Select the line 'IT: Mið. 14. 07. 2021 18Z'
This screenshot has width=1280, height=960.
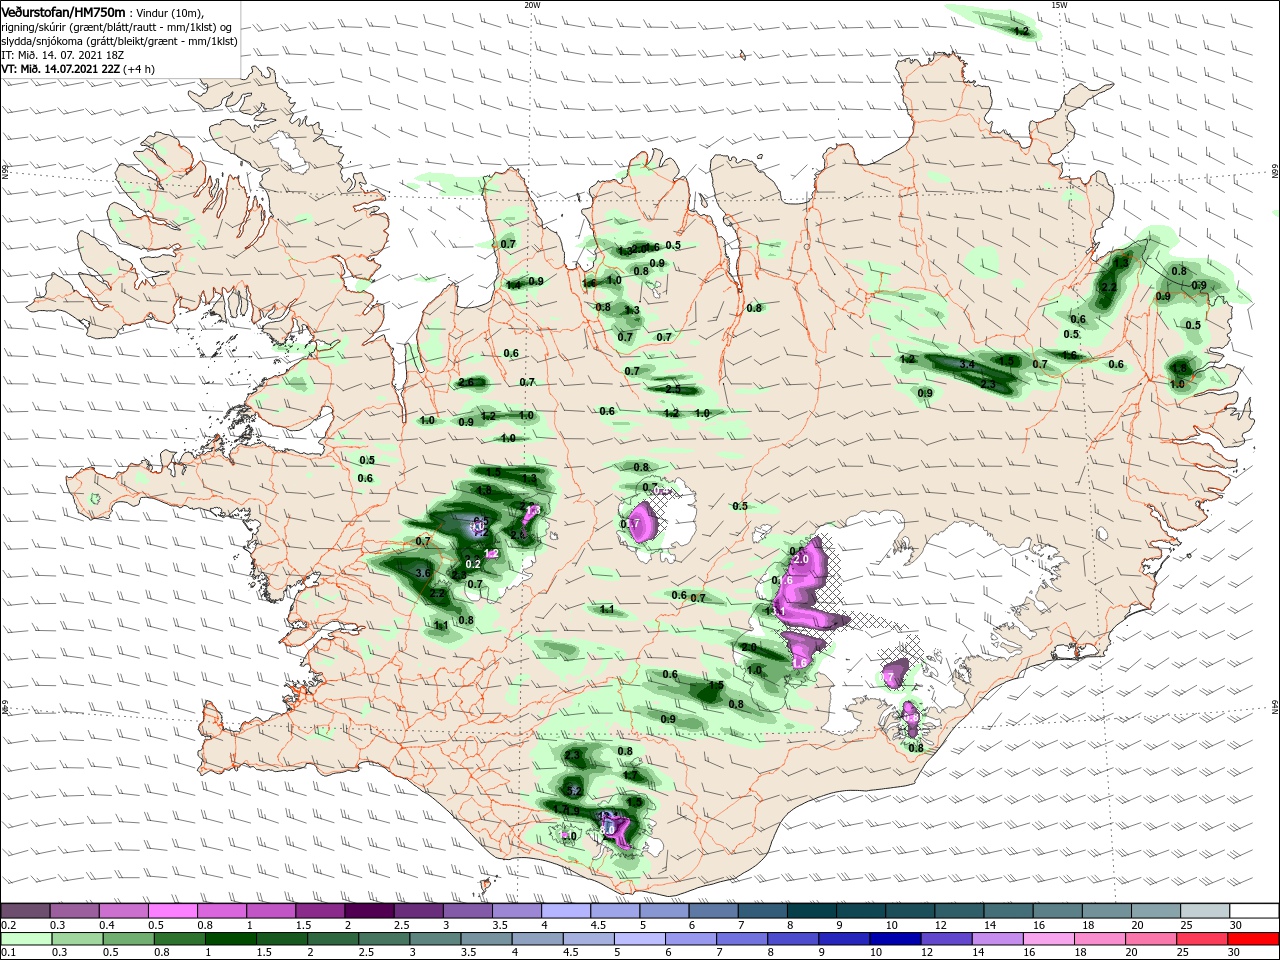64,55
